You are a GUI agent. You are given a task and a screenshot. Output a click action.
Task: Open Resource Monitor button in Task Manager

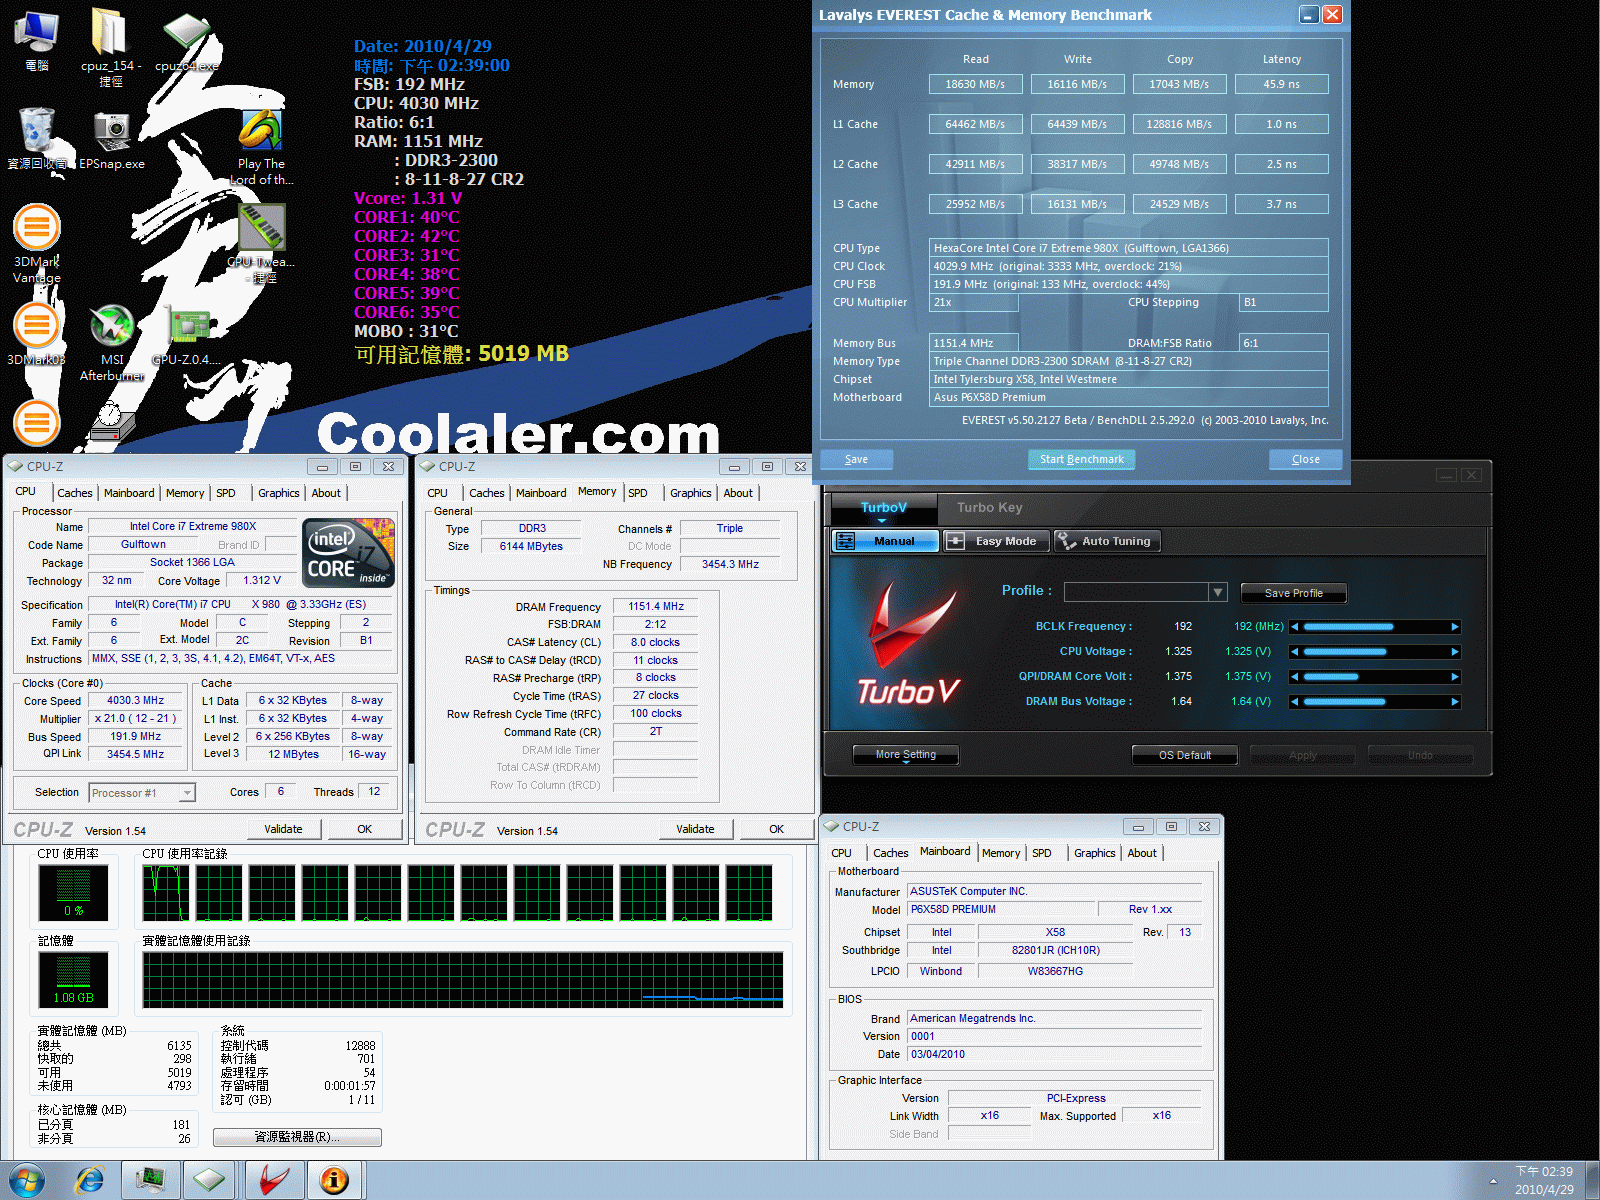[297, 1137]
